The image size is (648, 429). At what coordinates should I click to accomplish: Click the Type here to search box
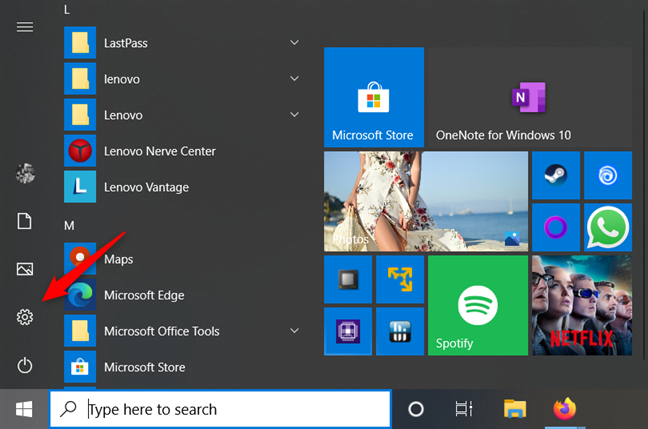(x=220, y=409)
